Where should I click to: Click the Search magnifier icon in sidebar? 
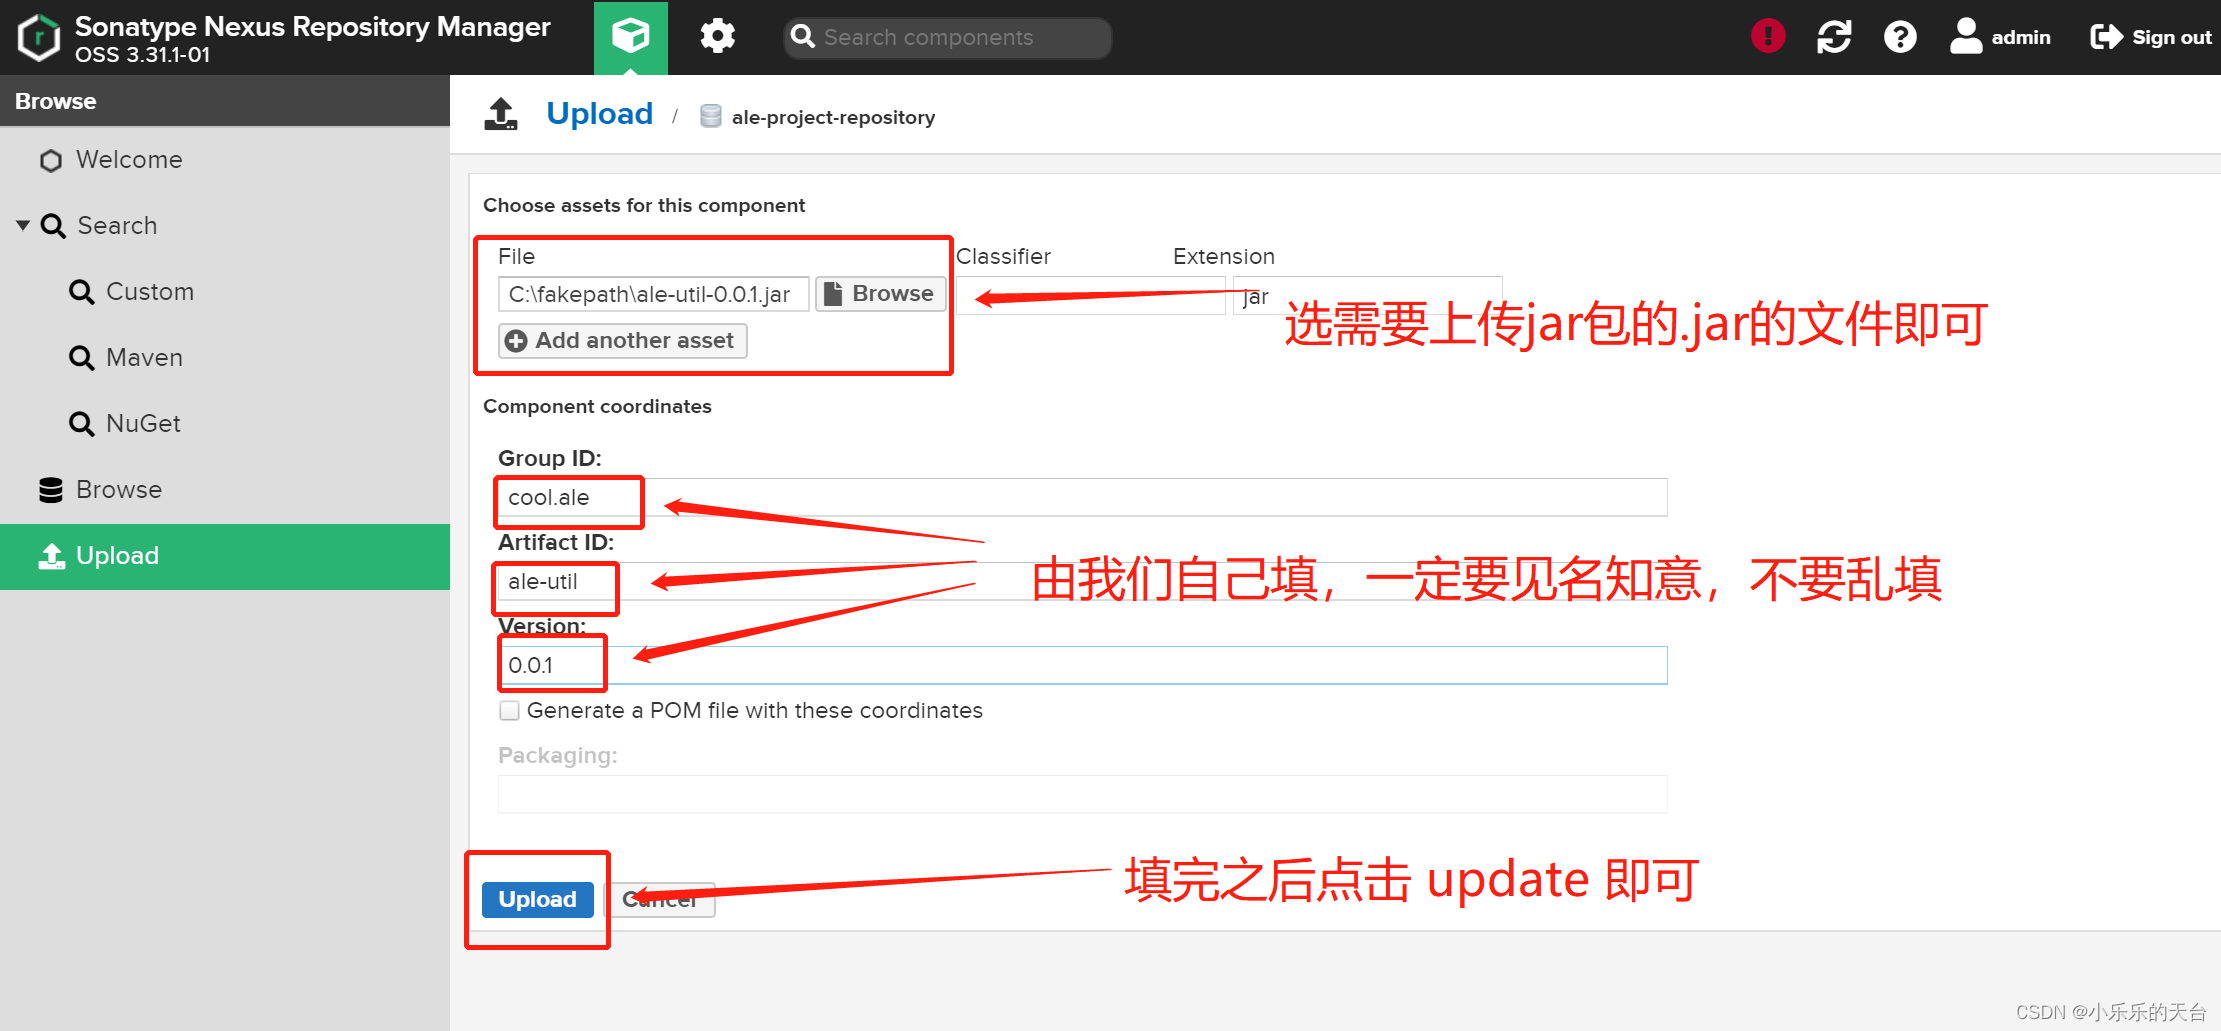pos(53,226)
